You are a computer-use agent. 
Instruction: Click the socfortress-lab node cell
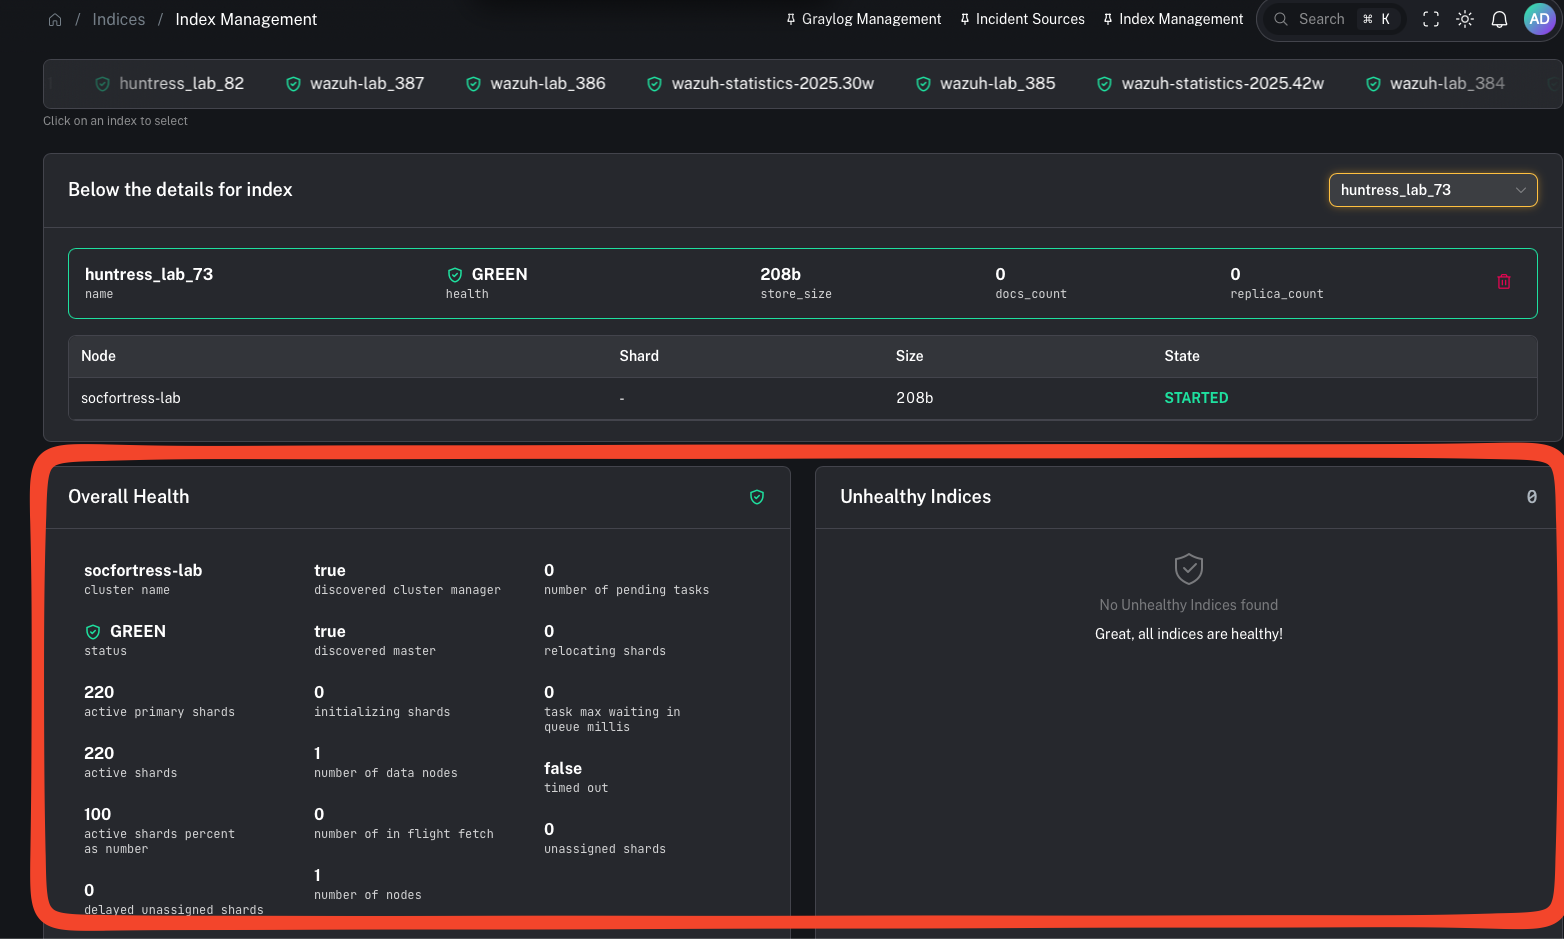131,398
